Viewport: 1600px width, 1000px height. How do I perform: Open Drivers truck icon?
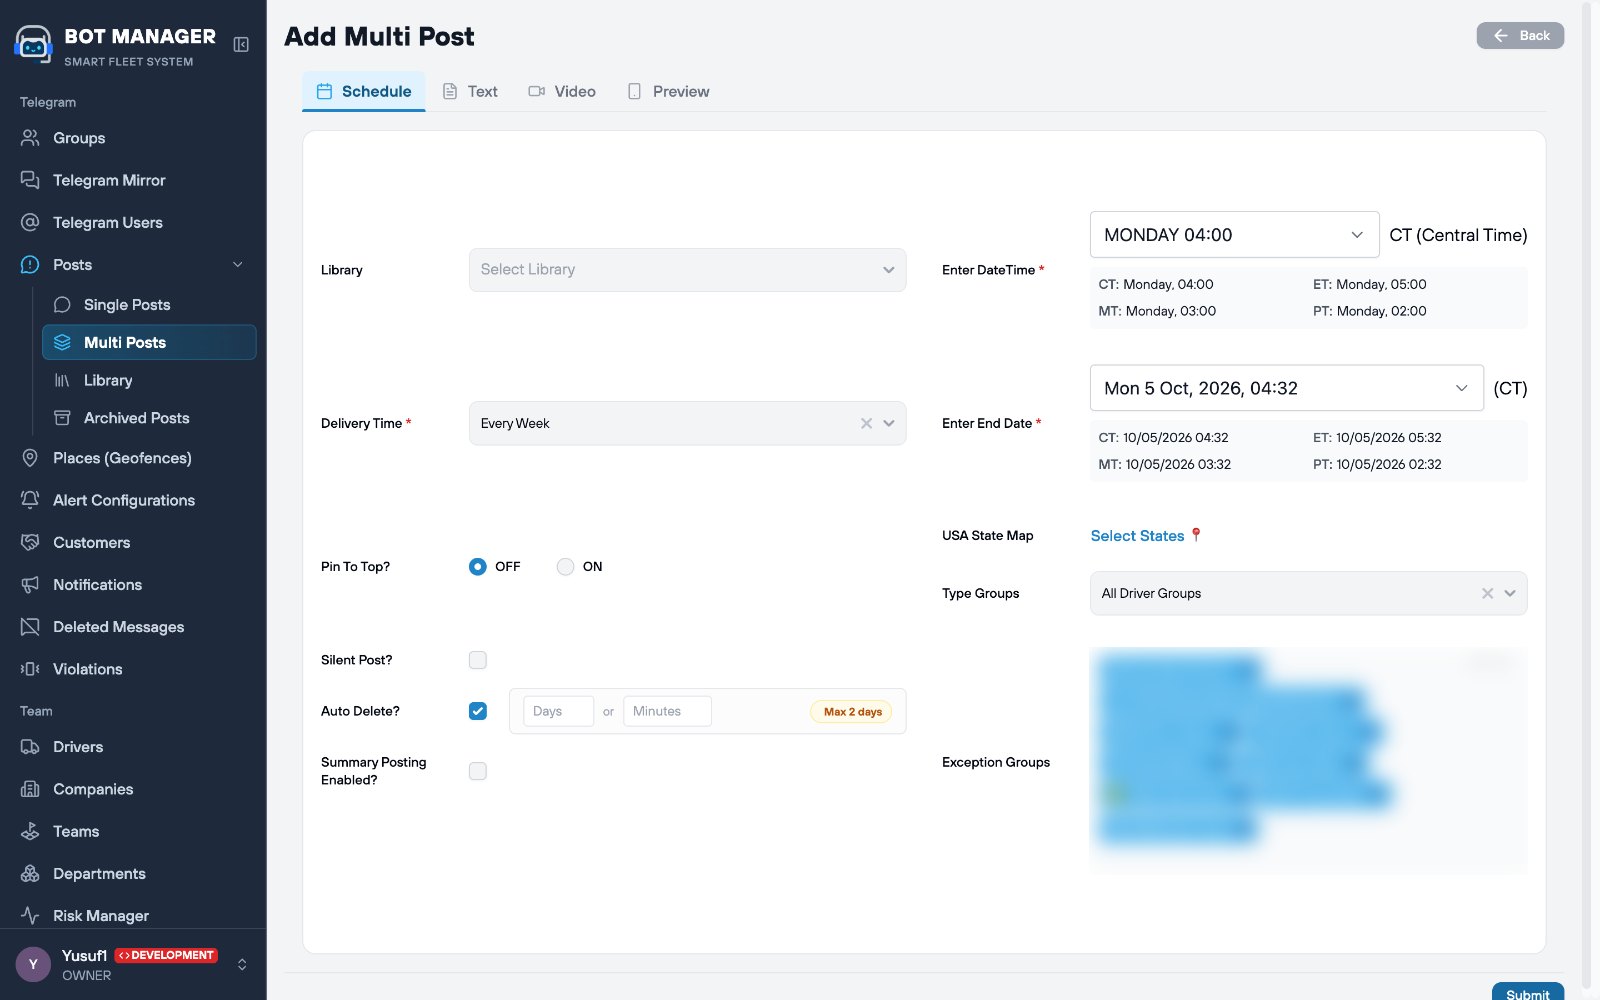click(30, 747)
